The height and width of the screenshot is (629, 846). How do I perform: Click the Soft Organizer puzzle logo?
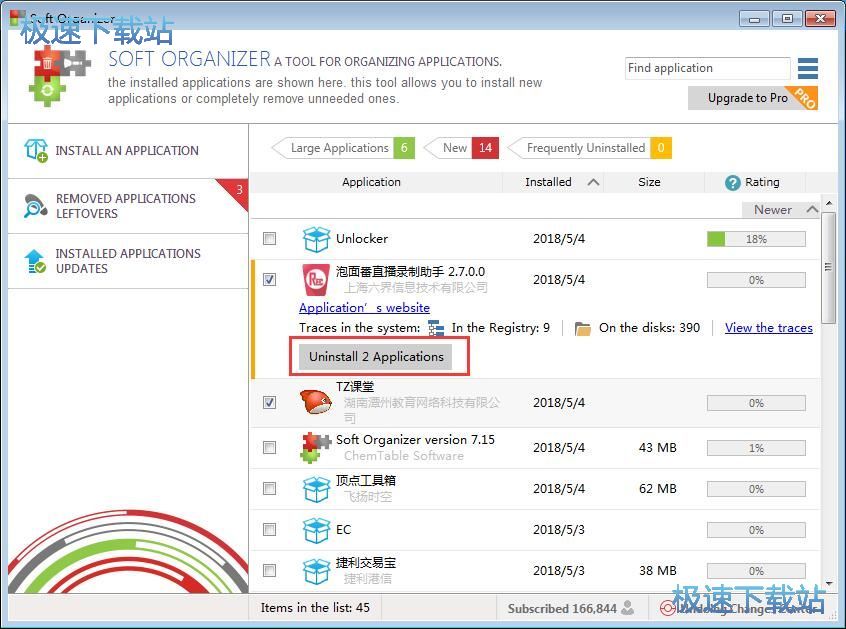pyautogui.click(x=58, y=76)
